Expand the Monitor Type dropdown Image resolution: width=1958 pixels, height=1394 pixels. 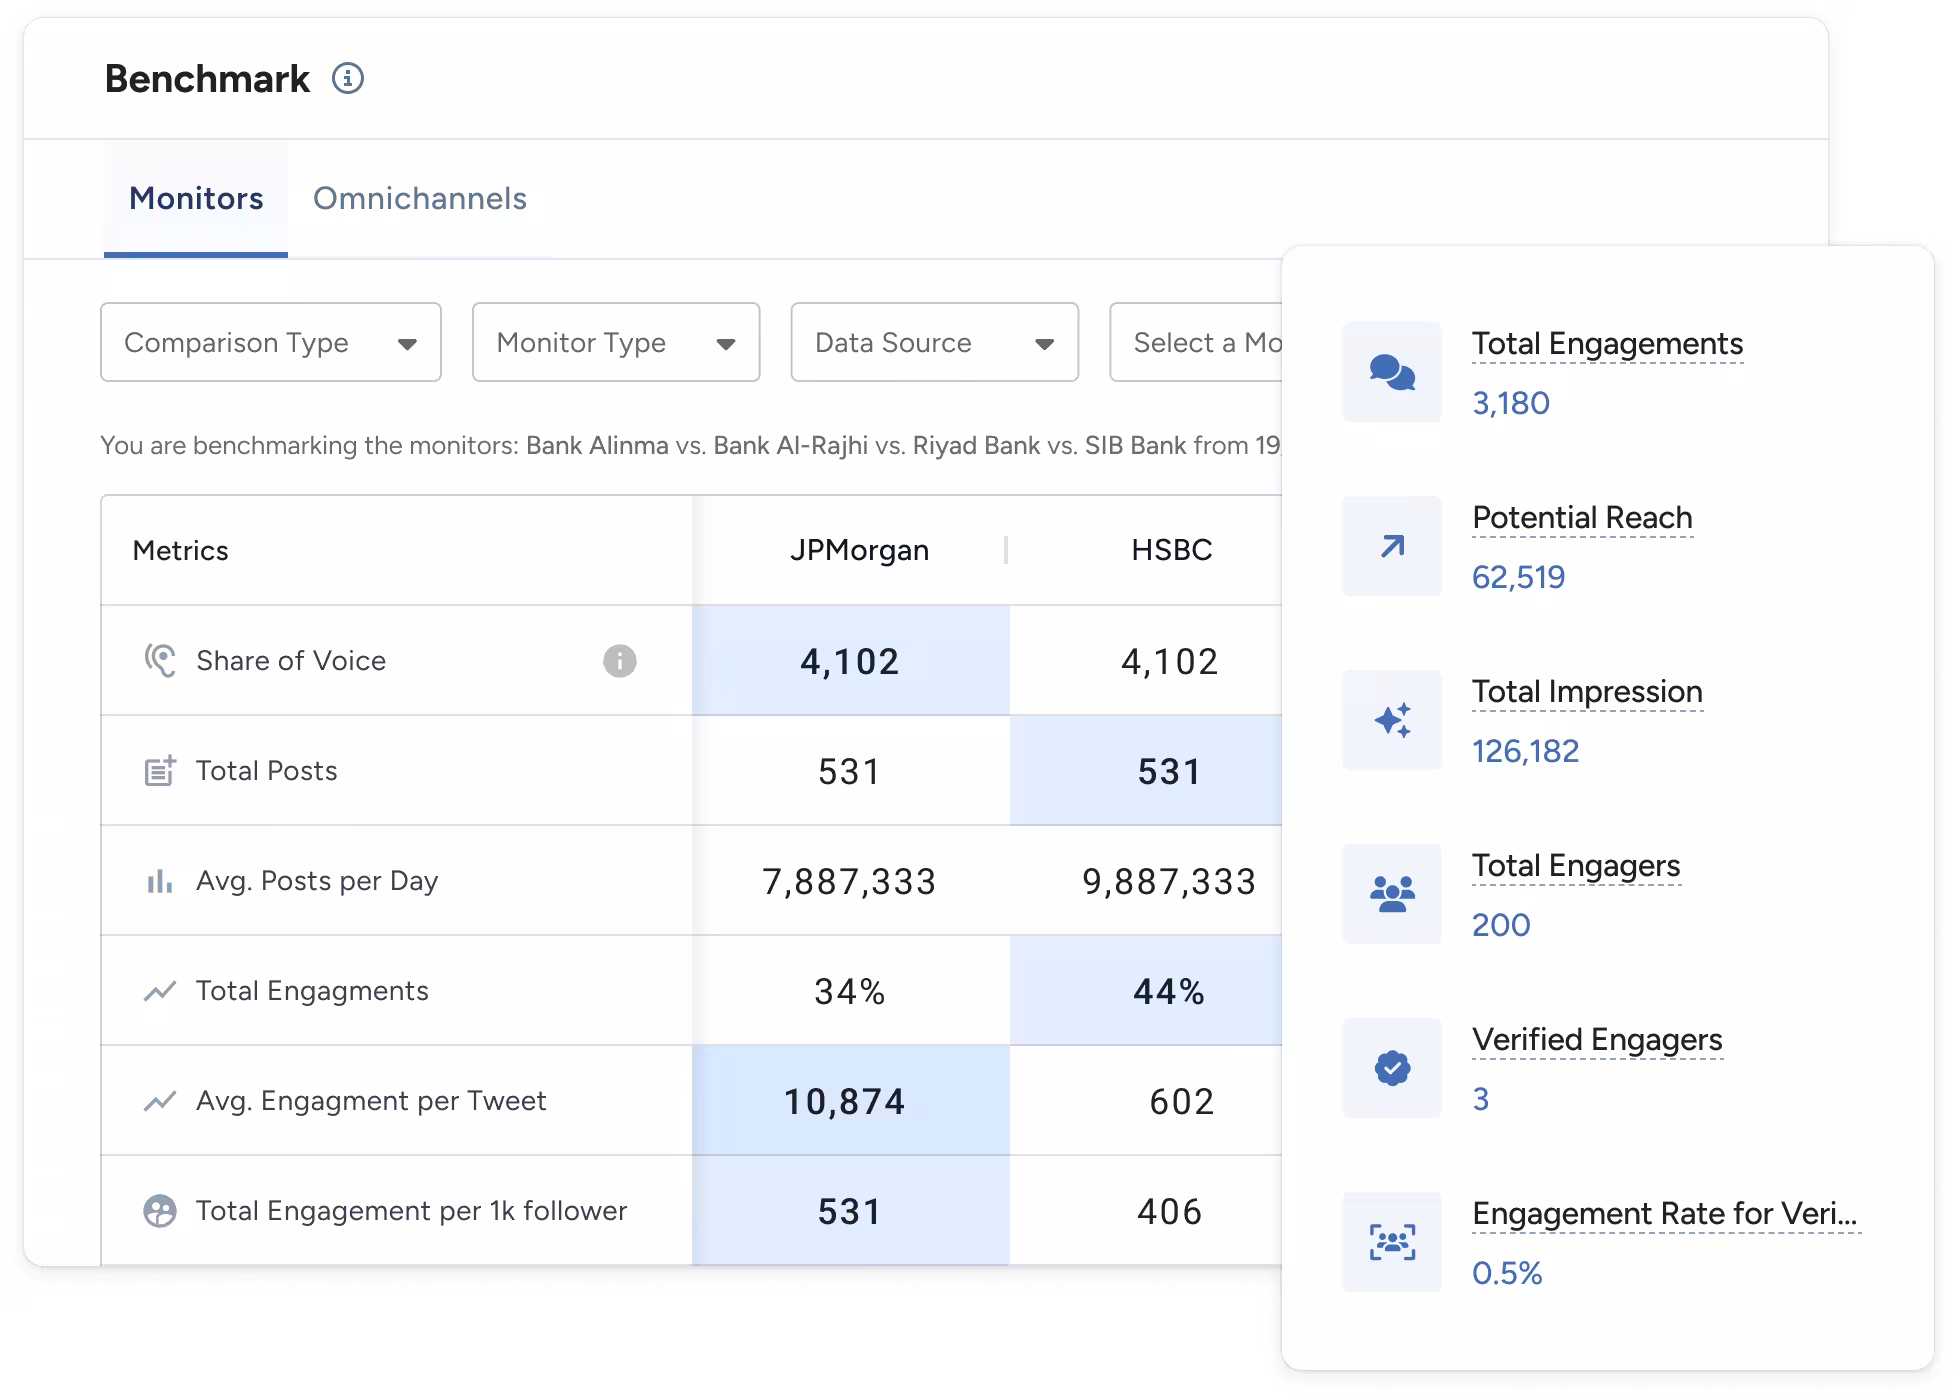(x=615, y=342)
